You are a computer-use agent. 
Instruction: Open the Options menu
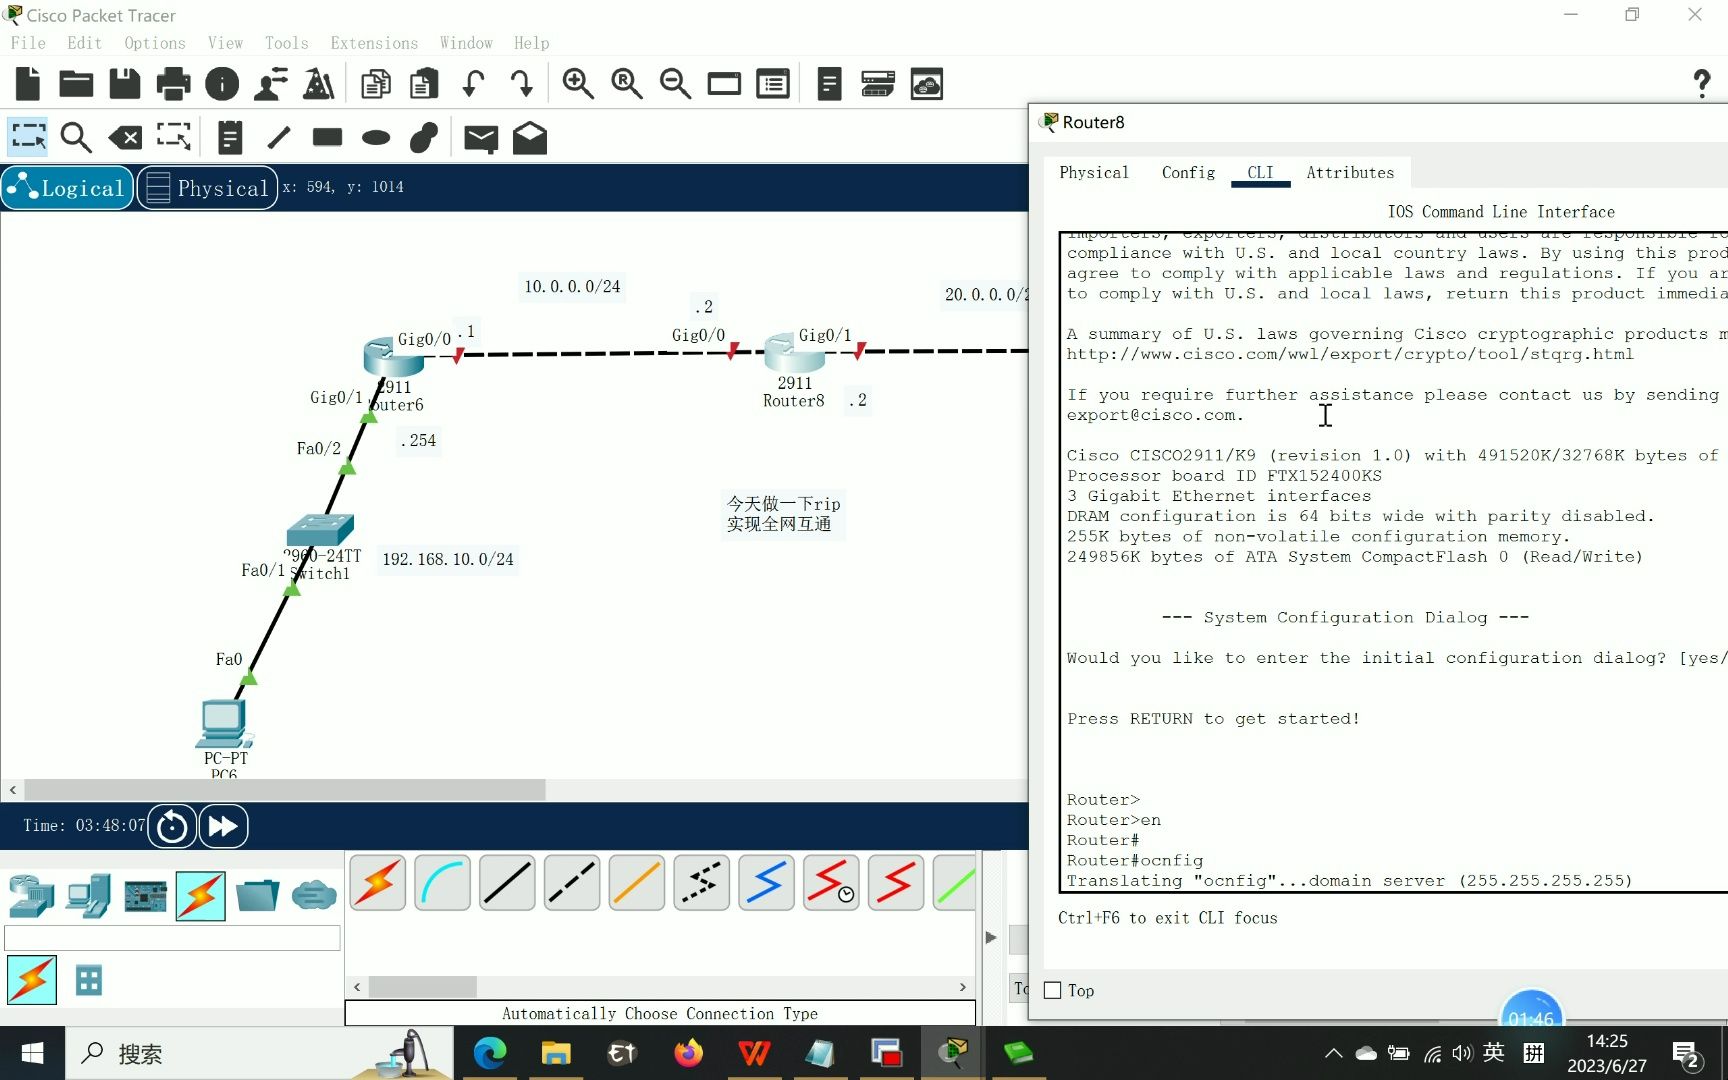coord(155,43)
